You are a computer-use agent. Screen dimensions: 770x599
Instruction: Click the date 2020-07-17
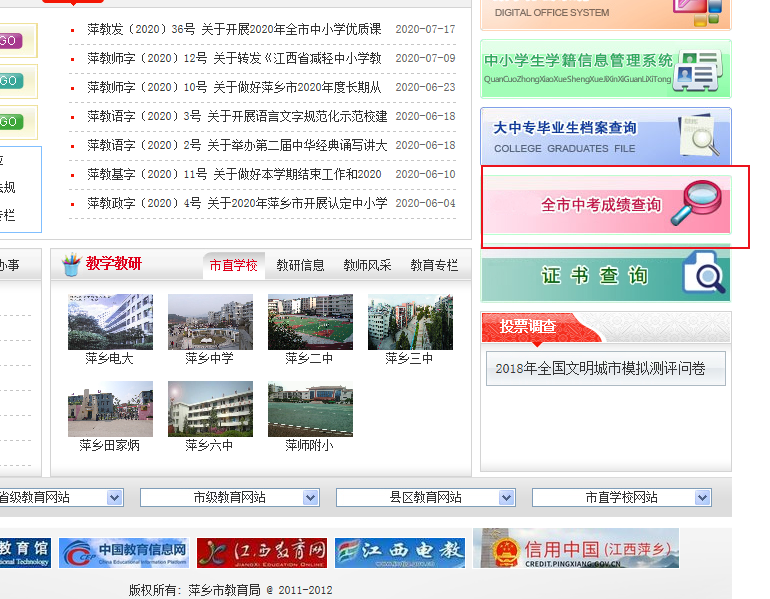coord(425,29)
